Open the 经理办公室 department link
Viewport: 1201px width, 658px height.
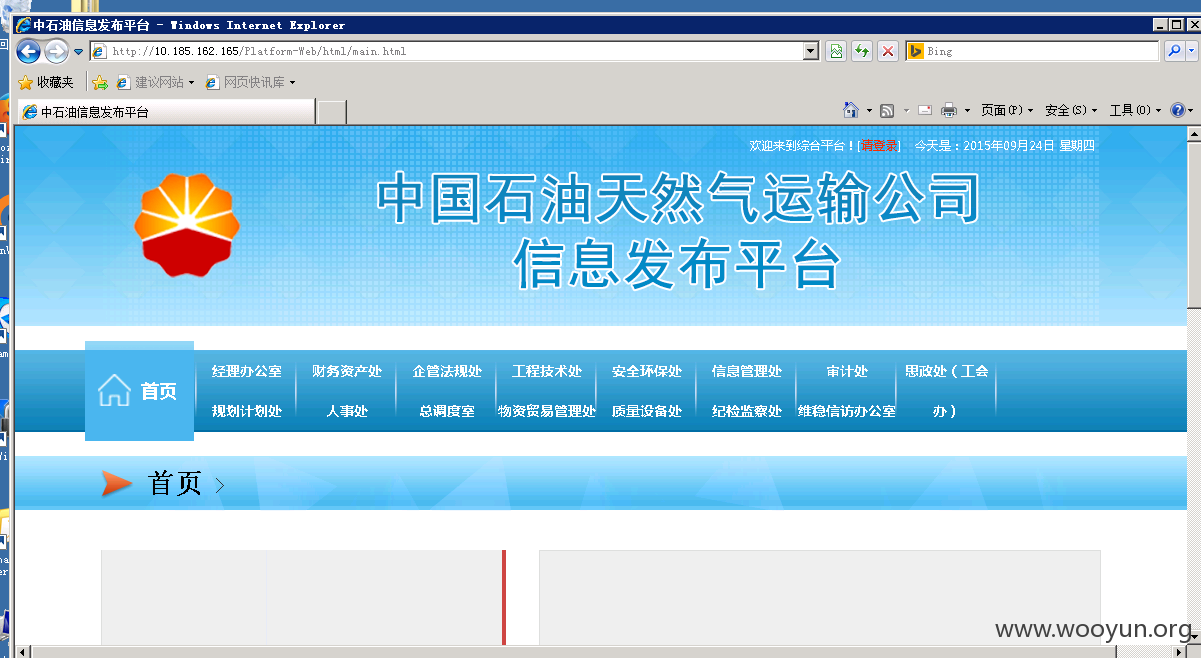tap(247, 371)
